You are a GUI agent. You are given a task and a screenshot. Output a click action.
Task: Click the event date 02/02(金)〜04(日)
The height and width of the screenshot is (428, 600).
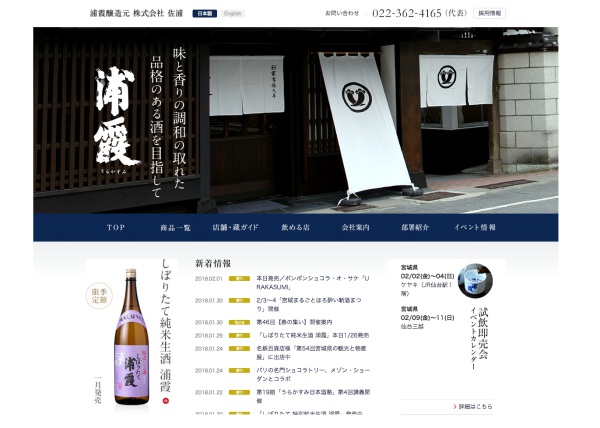[x=427, y=276]
